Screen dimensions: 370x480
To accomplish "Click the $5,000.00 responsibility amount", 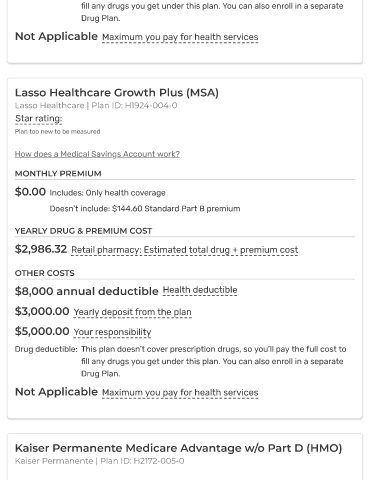I will pos(42,331).
